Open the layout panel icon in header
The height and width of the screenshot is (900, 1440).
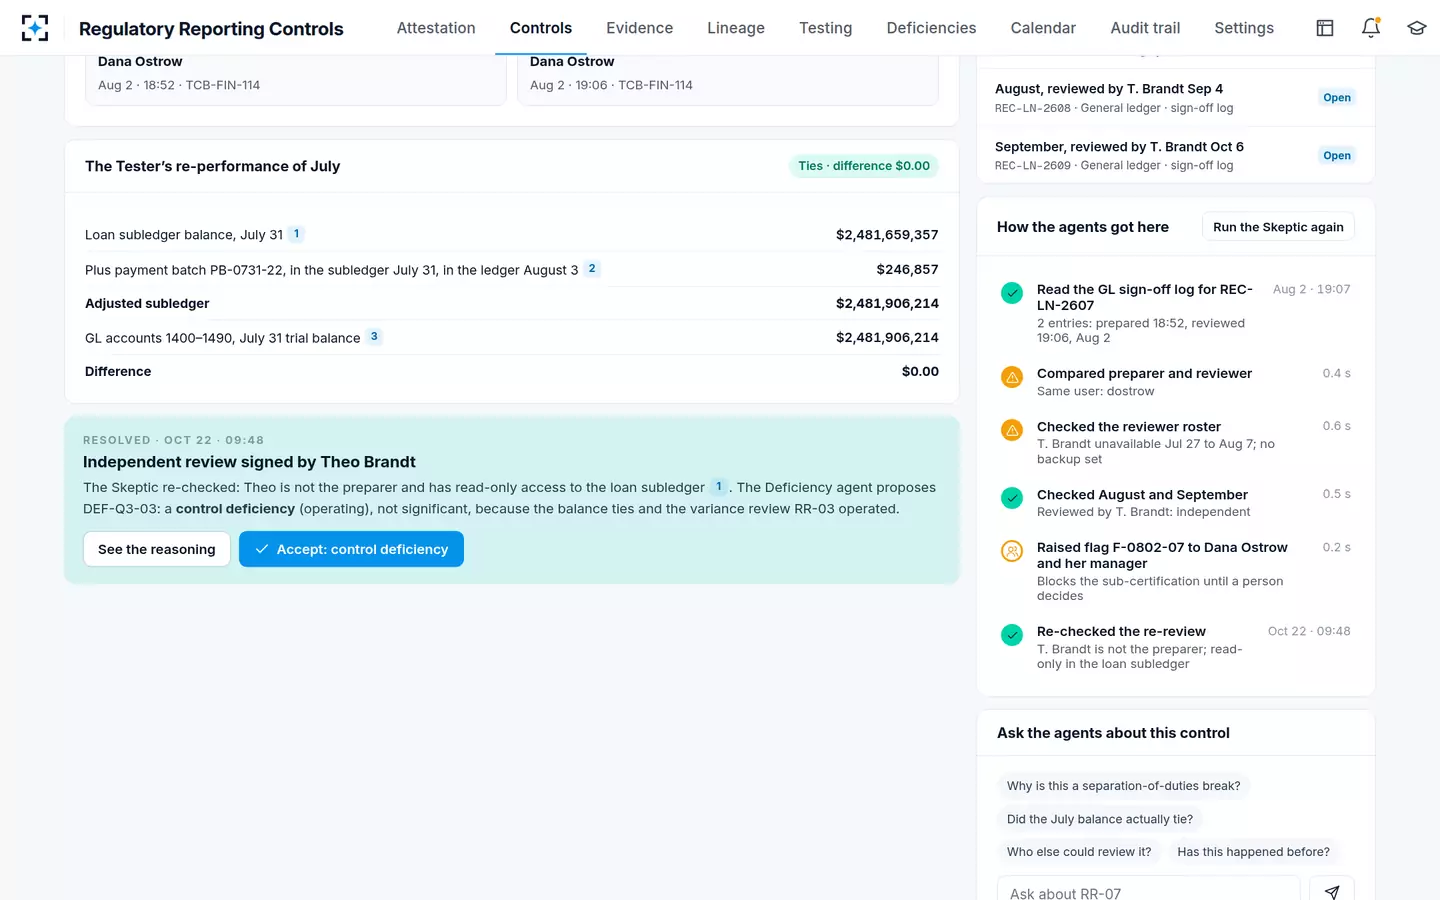tap(1325, 28)
